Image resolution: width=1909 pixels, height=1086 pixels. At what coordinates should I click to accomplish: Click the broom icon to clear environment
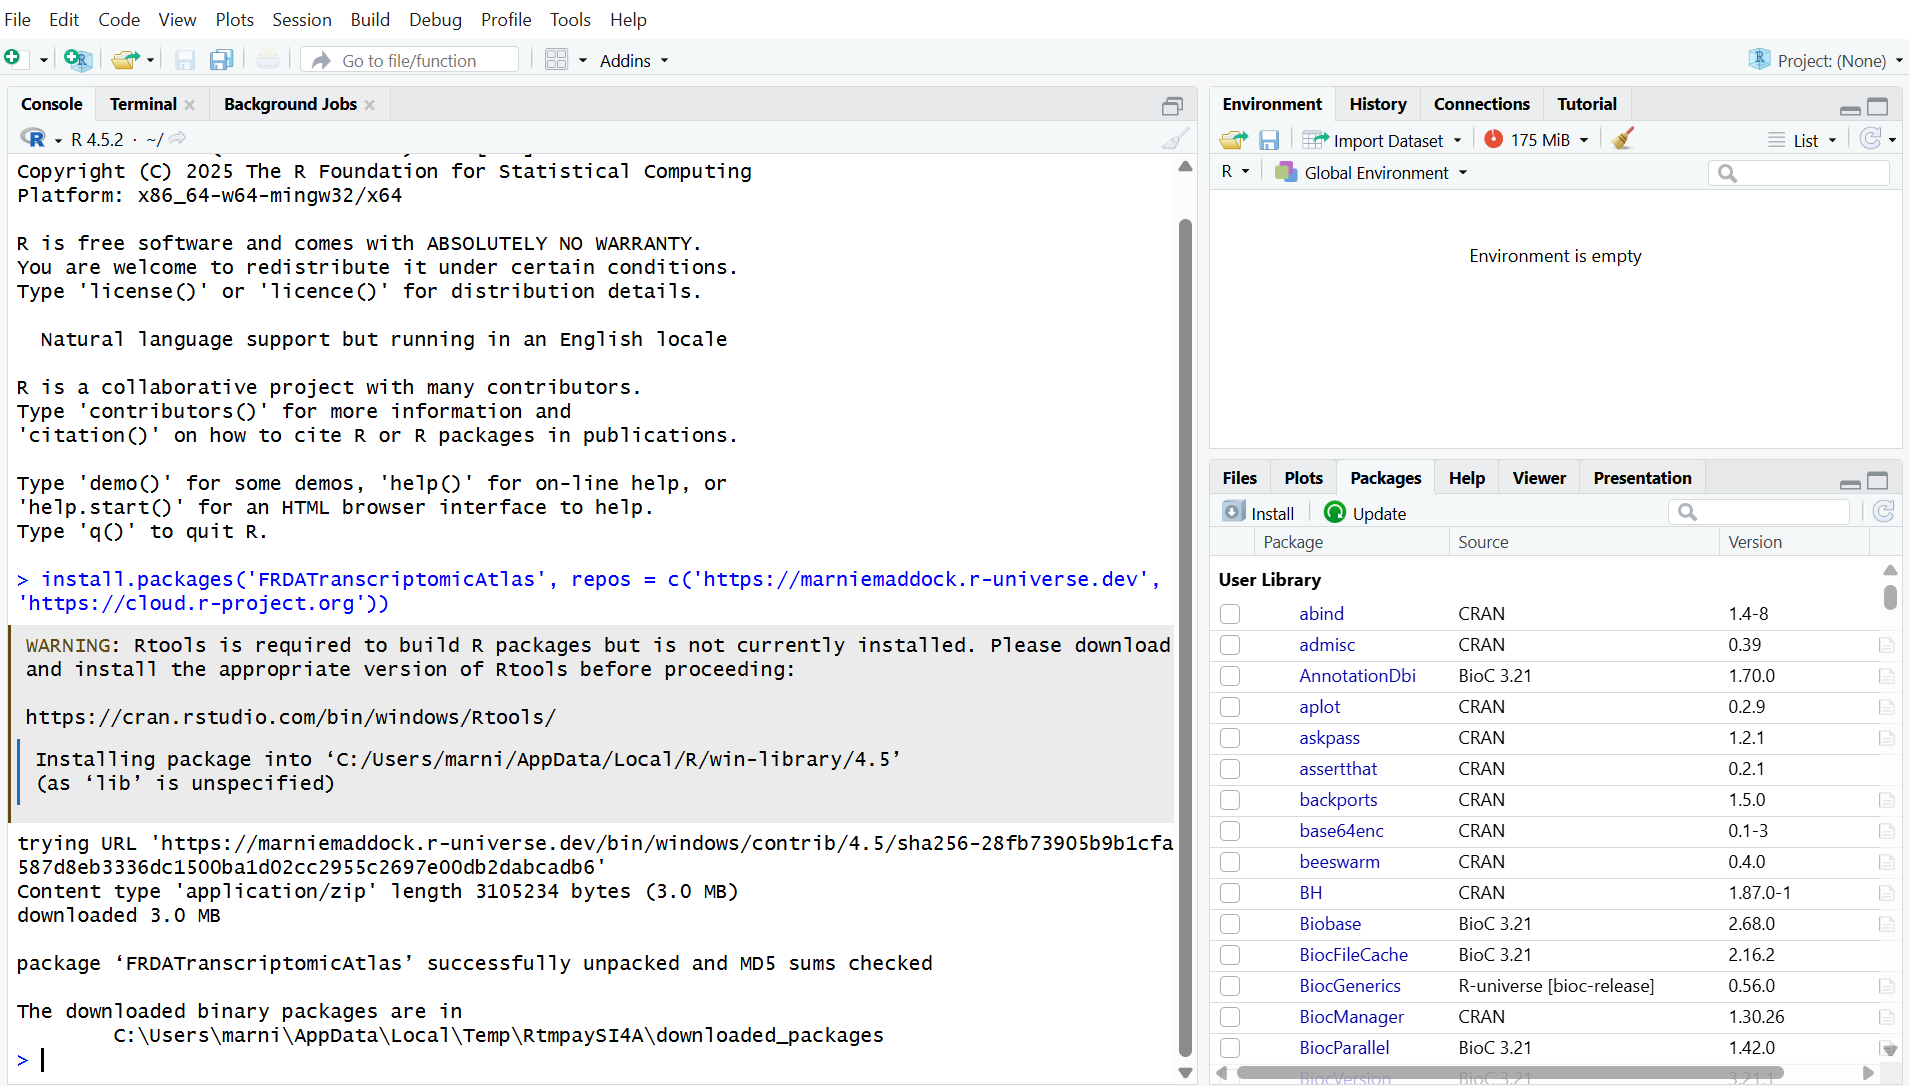coord(1623,139)
